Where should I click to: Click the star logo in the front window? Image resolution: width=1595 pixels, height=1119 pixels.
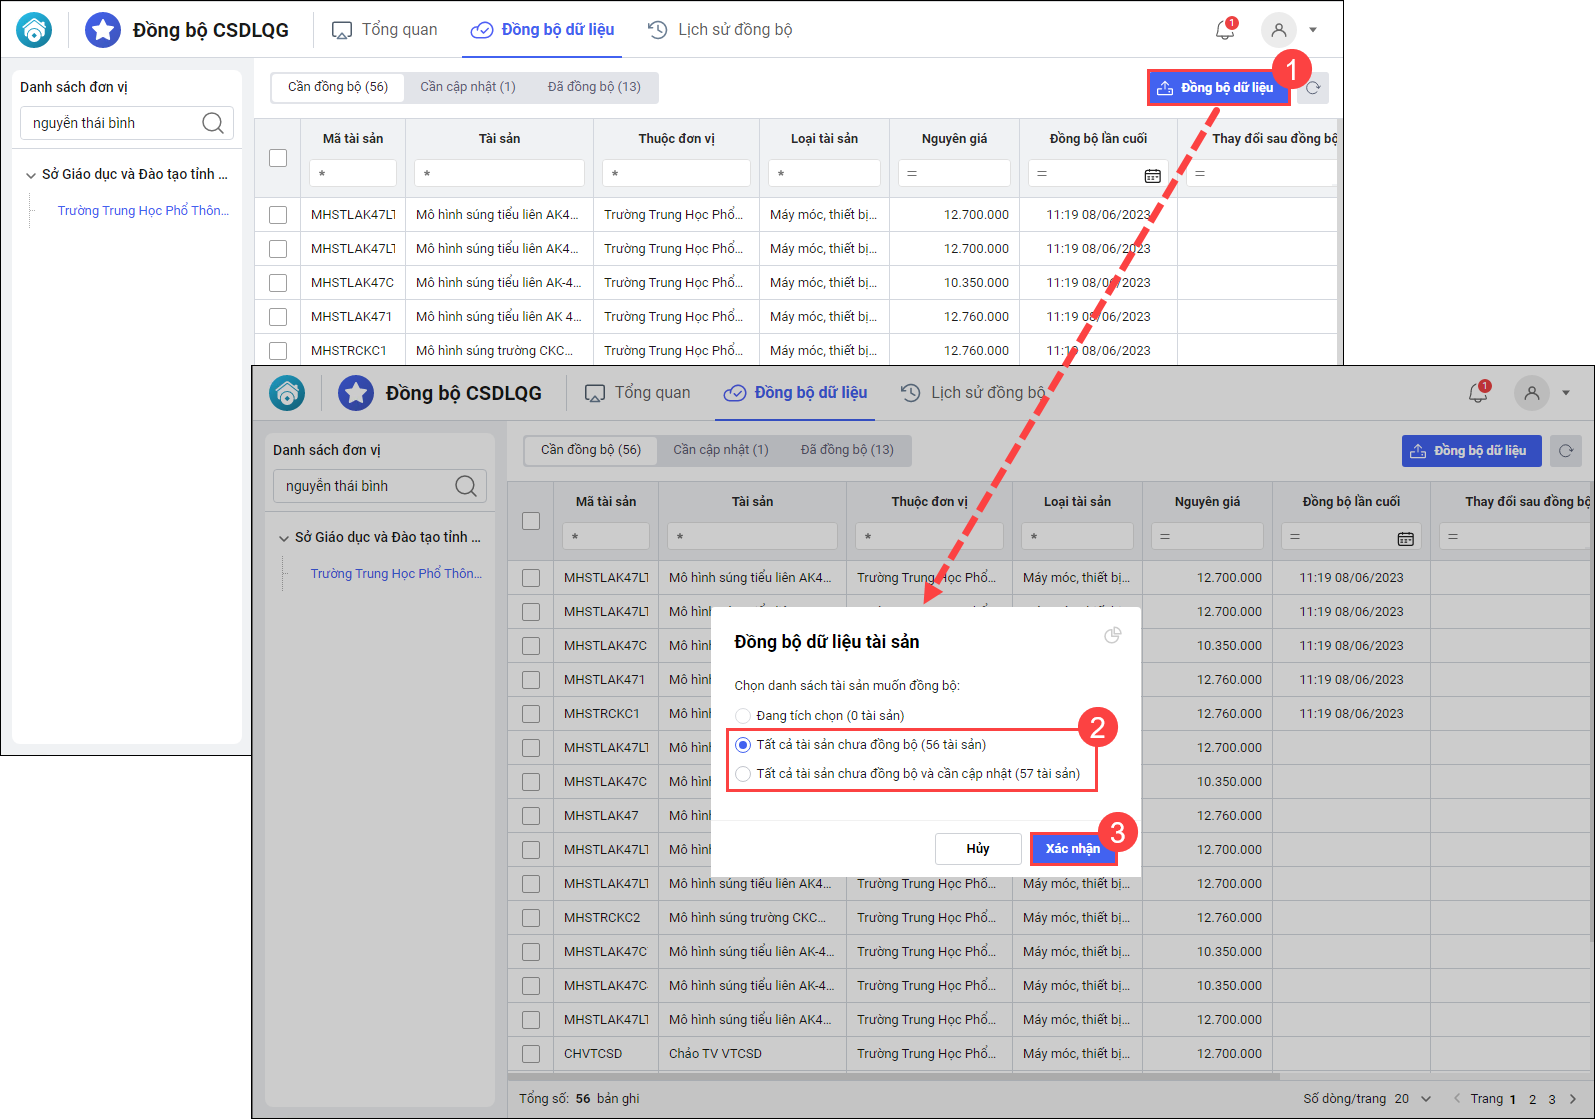click(x=356, y=393)
